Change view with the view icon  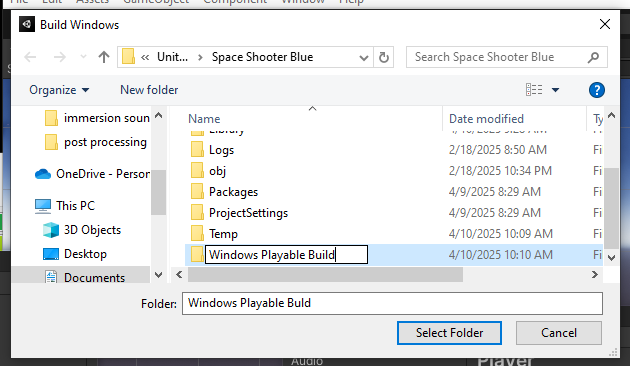point(534,90)
